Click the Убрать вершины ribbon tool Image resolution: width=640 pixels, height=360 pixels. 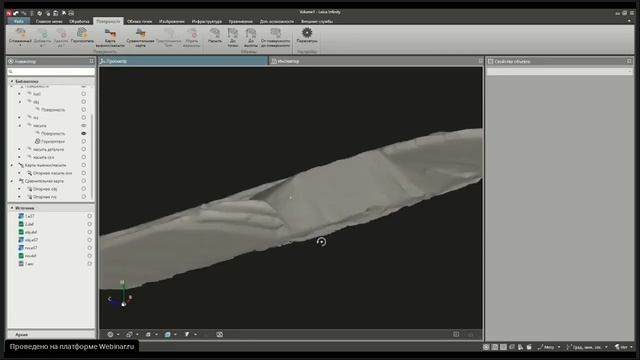191,37
